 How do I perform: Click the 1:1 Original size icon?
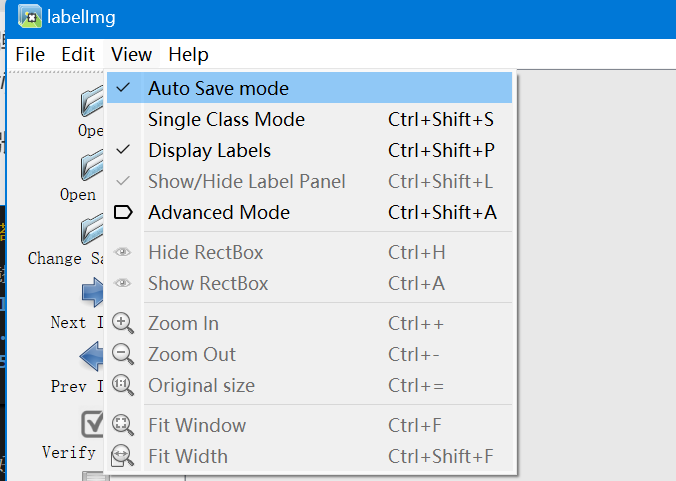[x=123, y=385]
